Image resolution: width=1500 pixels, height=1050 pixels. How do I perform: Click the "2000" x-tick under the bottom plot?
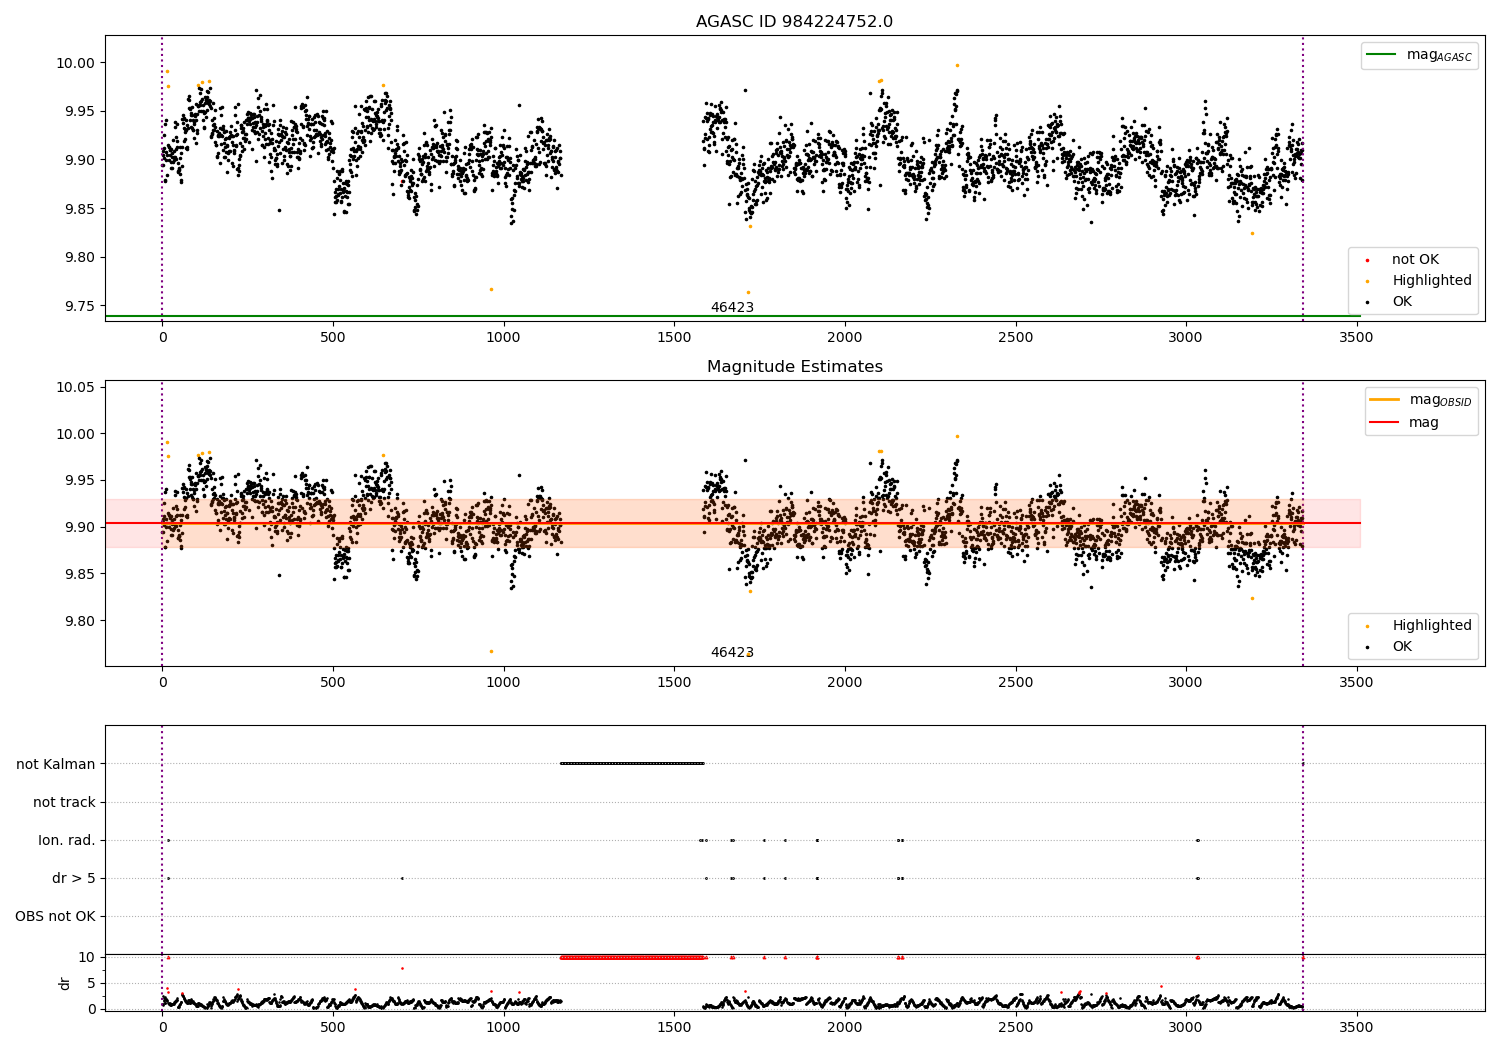pyautogui.click(x=845, y=1026)
